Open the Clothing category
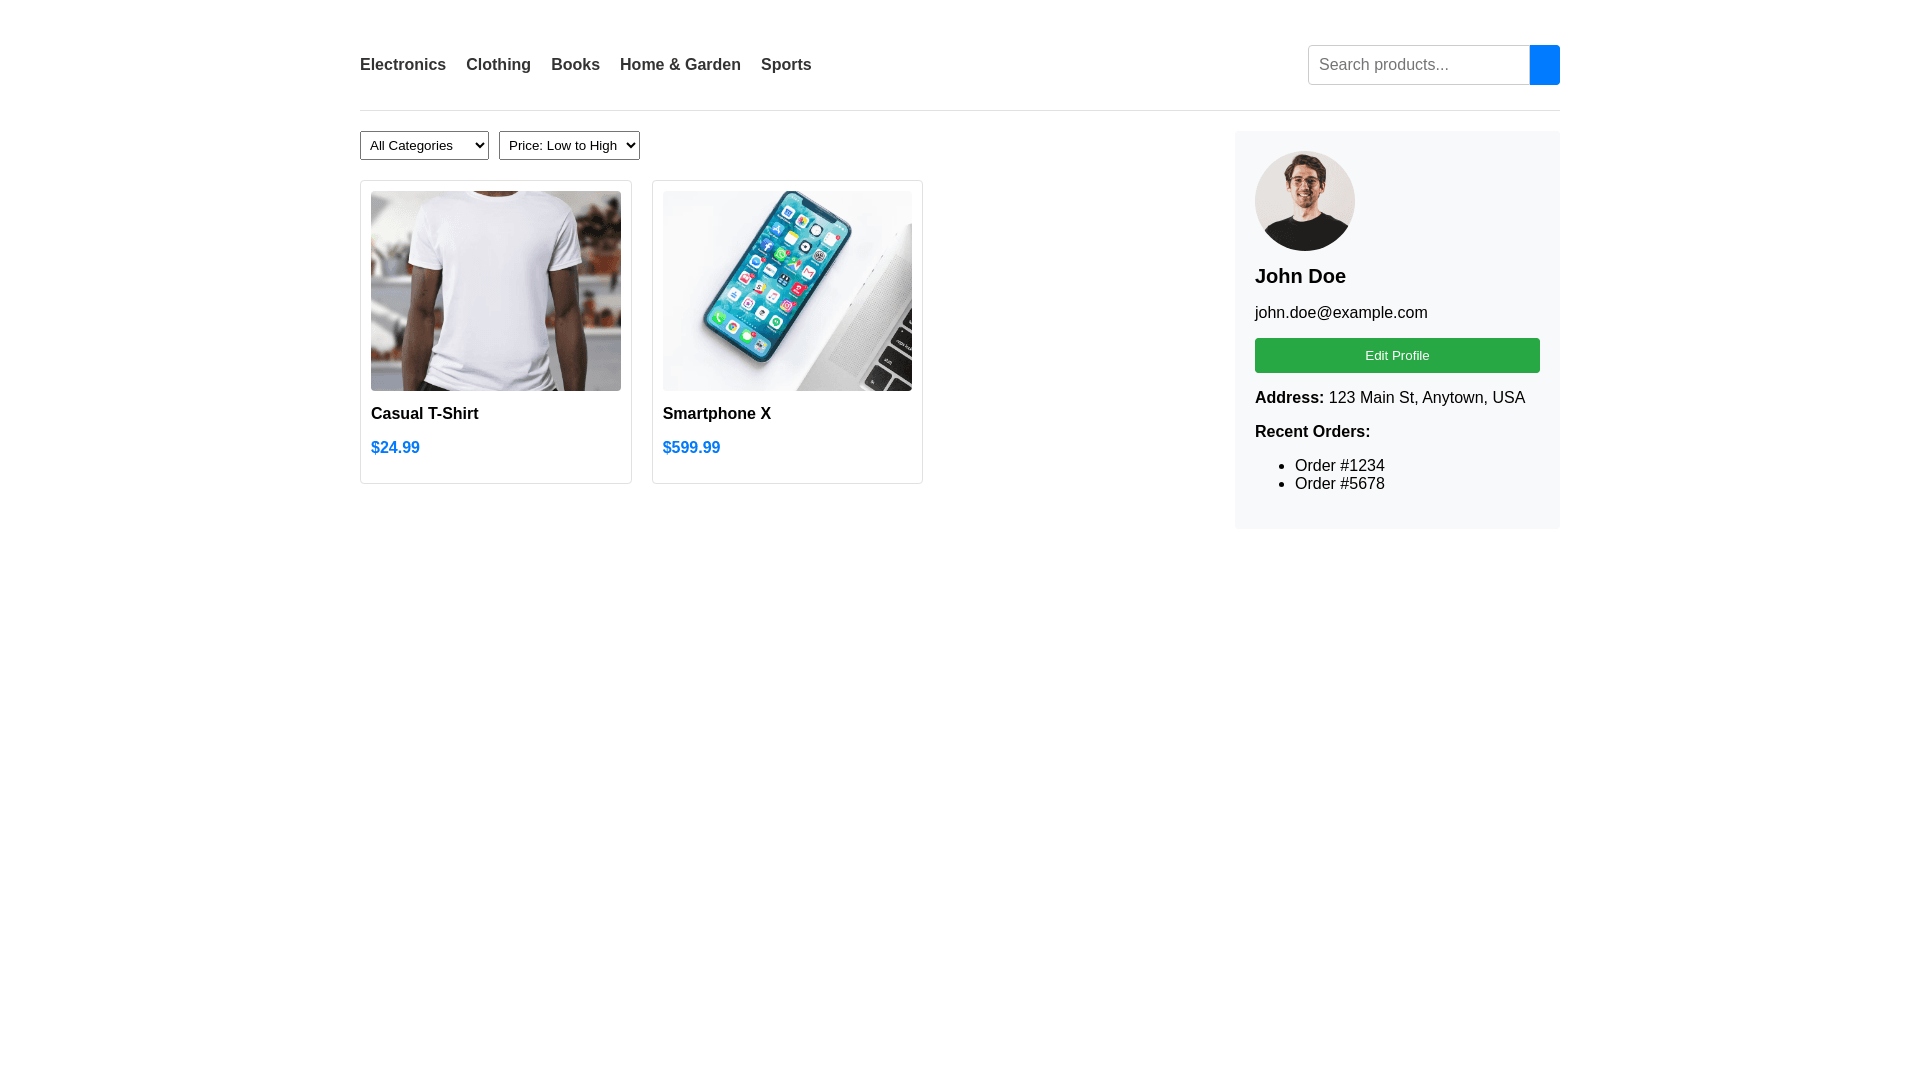 pos(498,65)
